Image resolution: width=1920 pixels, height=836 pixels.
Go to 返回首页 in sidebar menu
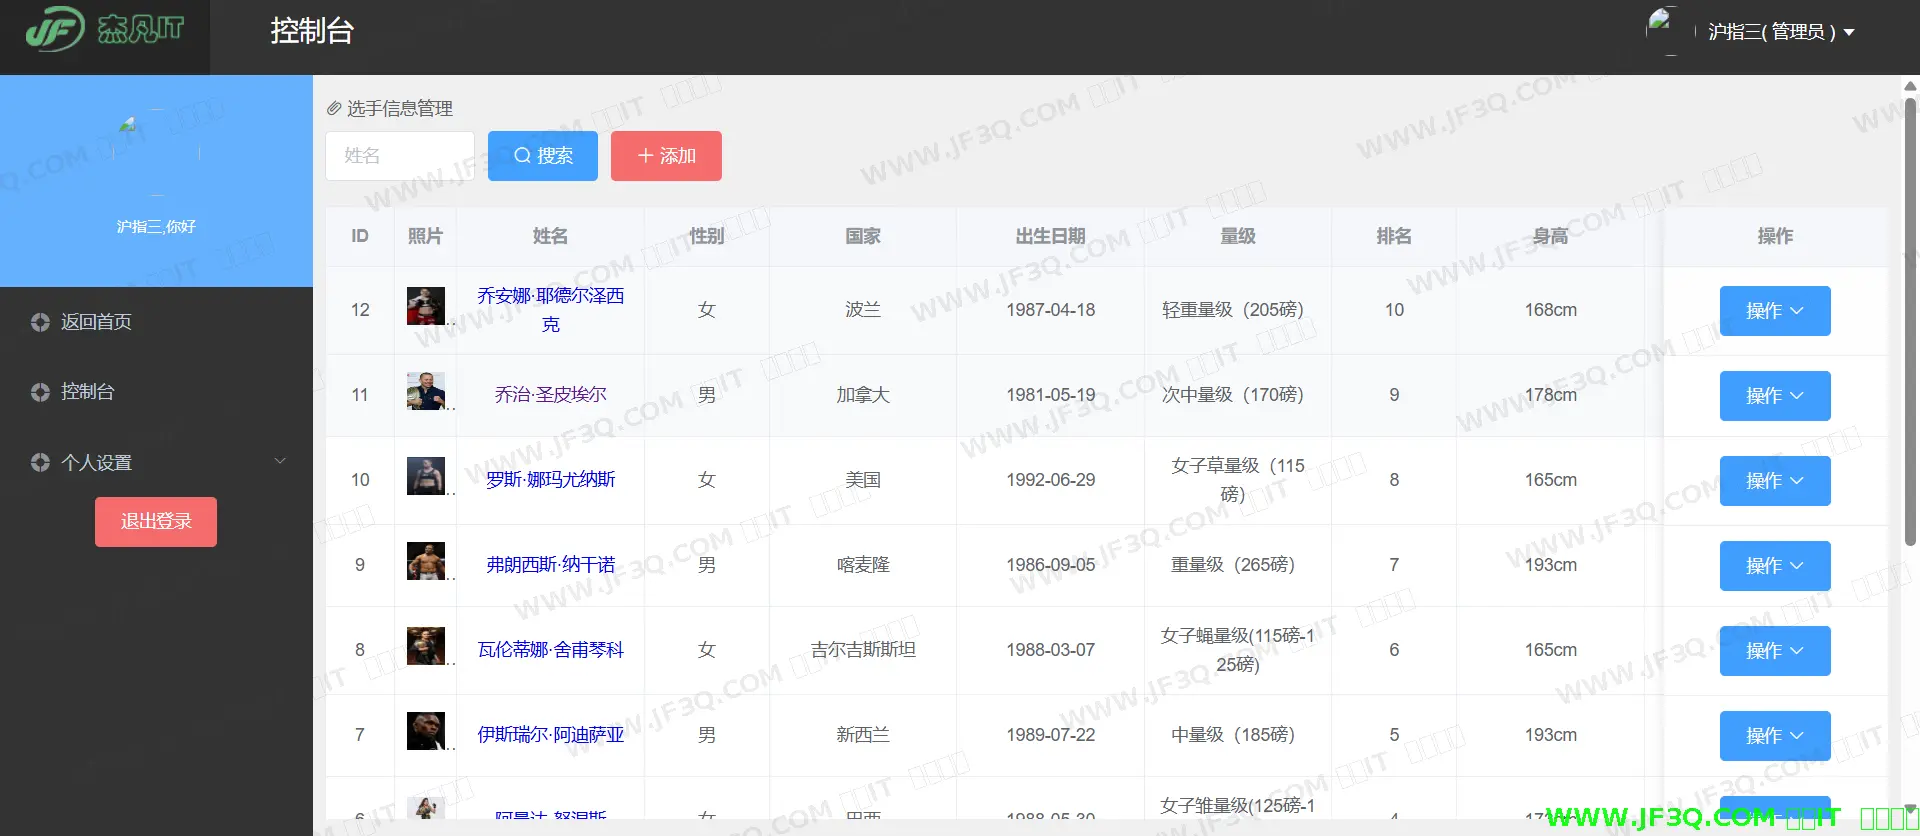click(96, 322)
